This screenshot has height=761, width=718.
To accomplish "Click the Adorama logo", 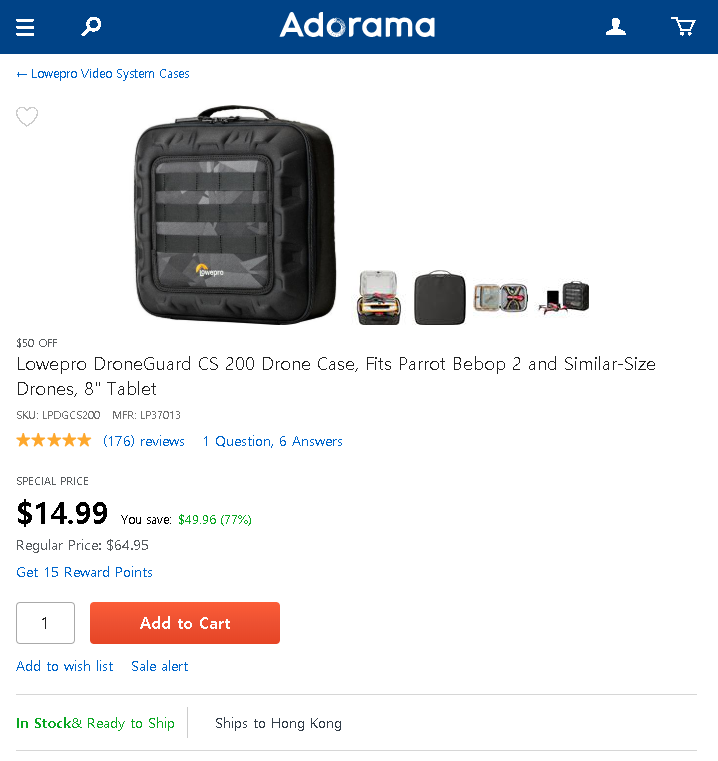I will point(357,25).
